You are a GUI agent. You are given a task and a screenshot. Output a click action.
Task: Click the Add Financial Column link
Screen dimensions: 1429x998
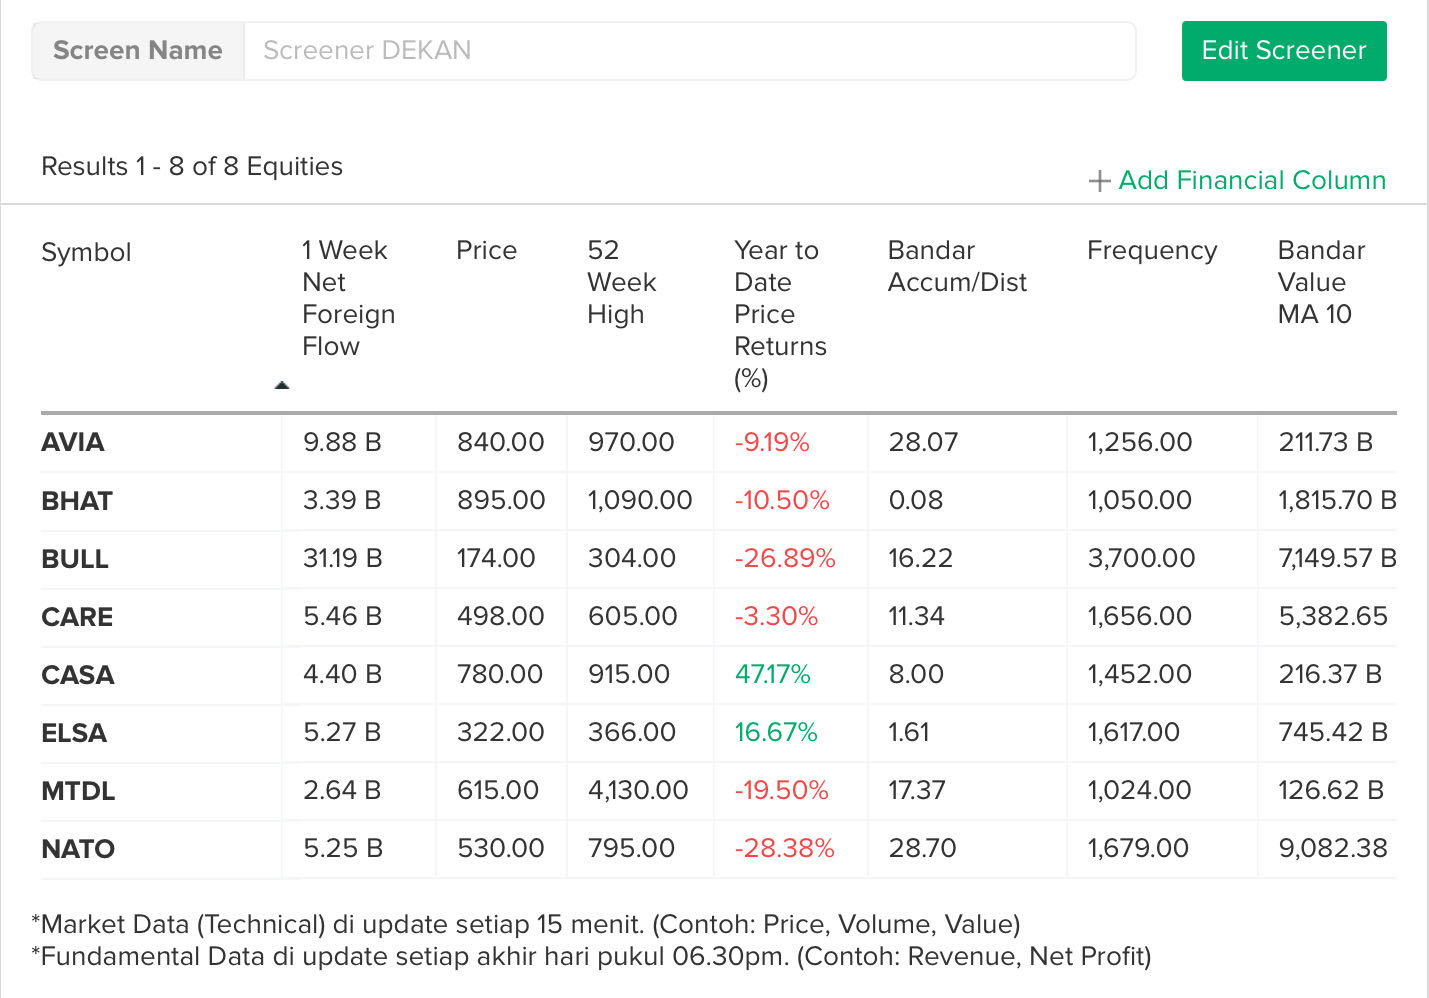coord(1252,181)
